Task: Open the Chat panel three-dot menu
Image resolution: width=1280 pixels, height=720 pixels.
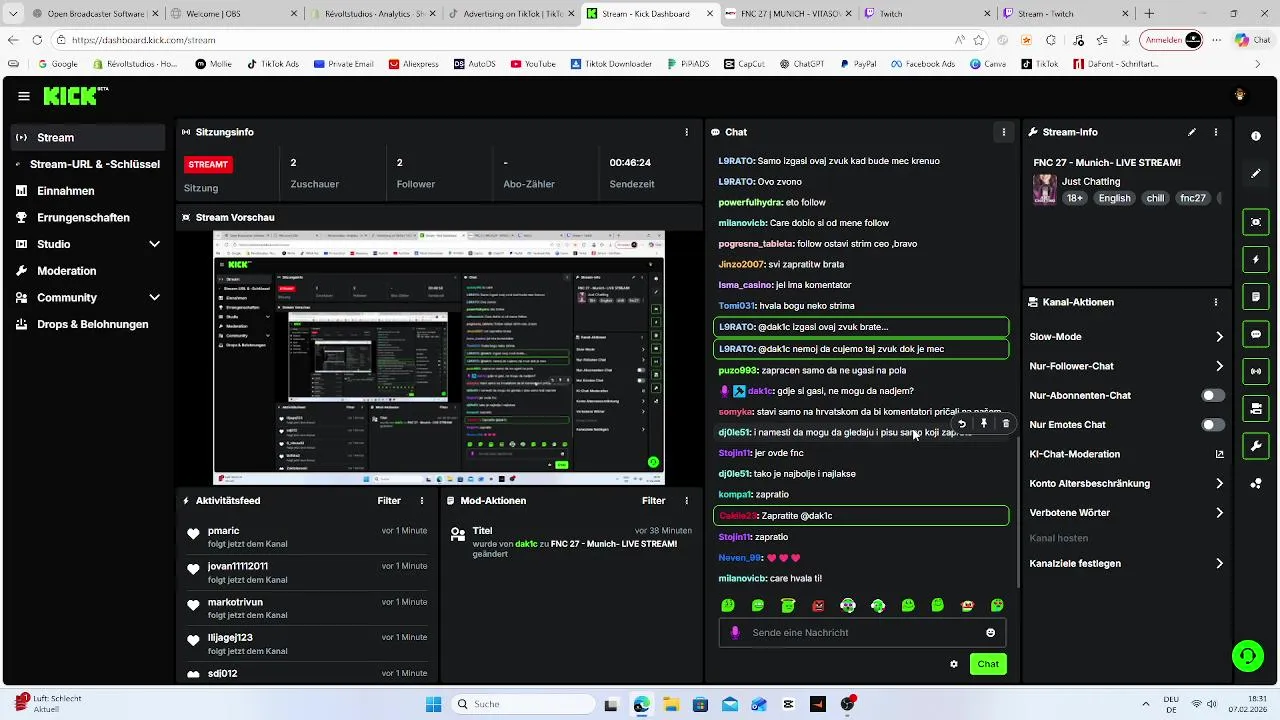Action: pos(1003,132)
